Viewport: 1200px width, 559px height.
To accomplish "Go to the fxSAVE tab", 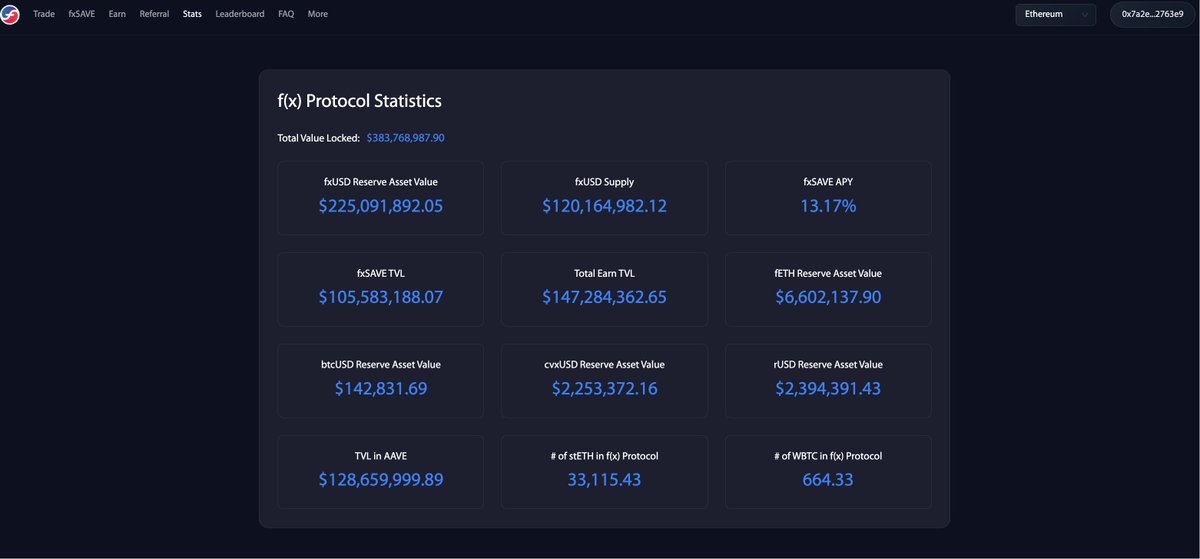I will [82, 15].
